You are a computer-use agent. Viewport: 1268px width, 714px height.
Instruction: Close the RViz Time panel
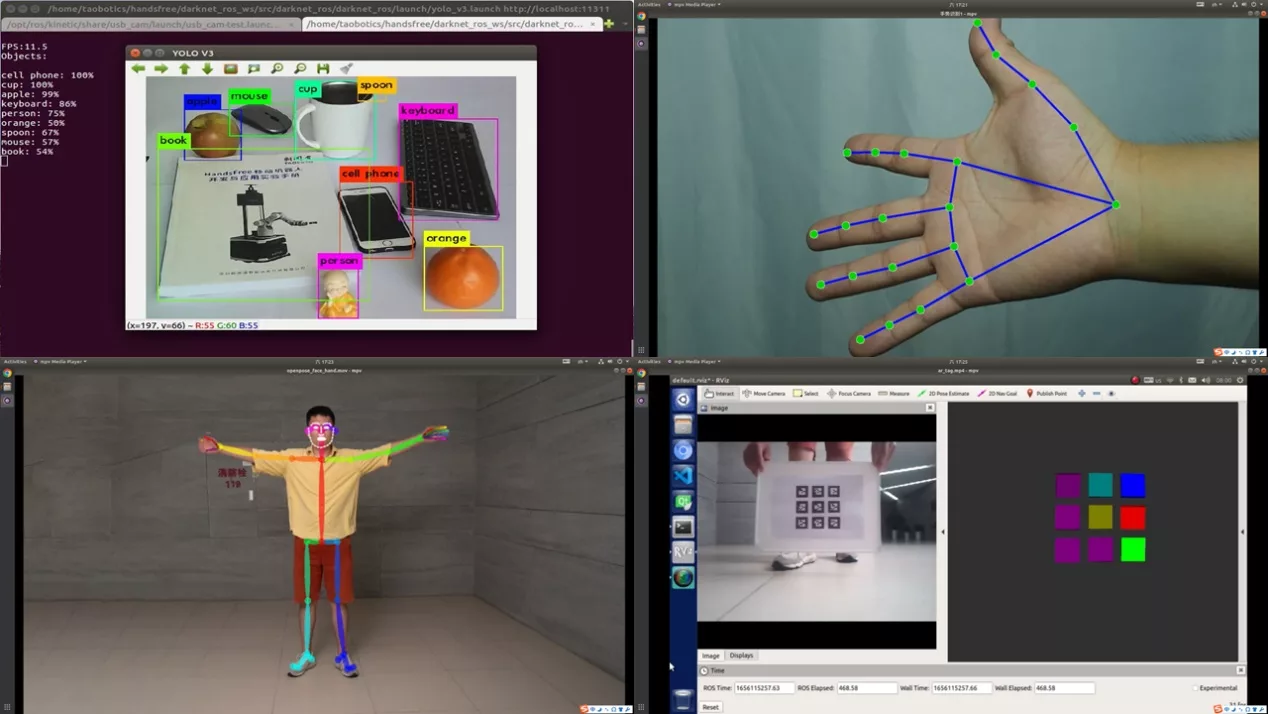point(1241,670)
